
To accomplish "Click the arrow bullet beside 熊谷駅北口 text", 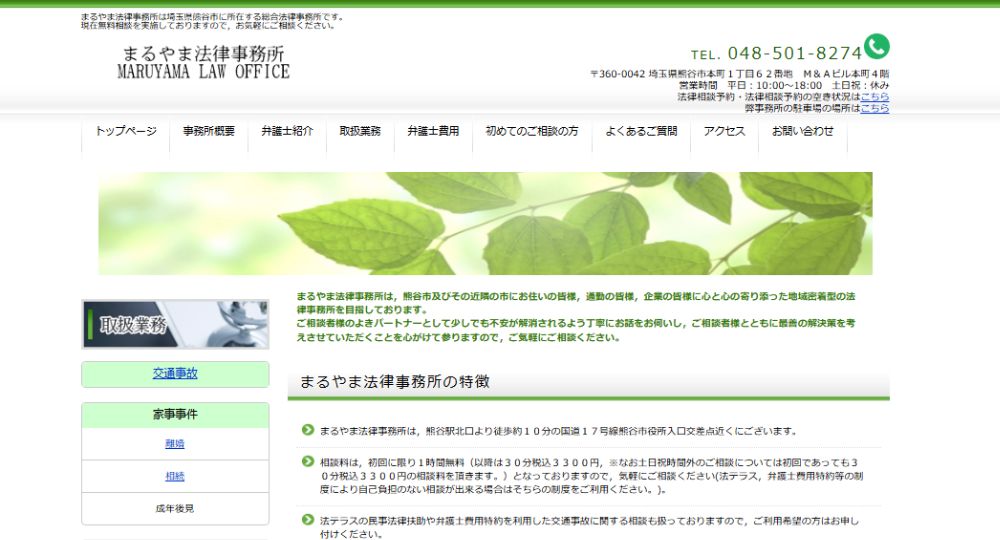I will [x=308, y=430].
